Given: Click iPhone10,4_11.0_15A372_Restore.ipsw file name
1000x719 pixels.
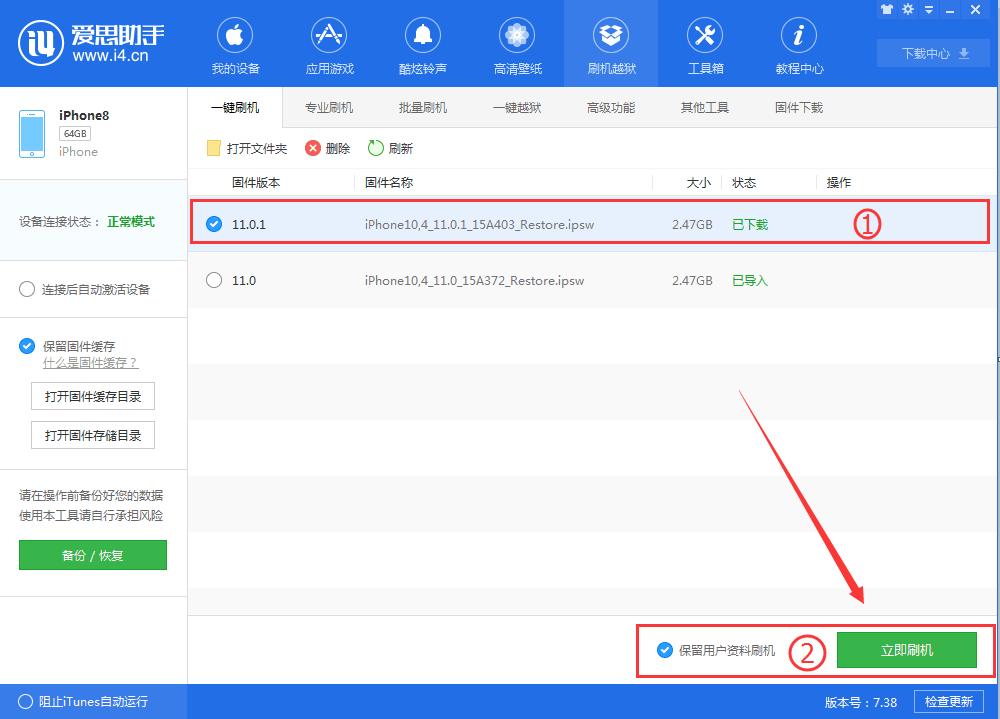Looking at the screenshot, I should point(474,281).
